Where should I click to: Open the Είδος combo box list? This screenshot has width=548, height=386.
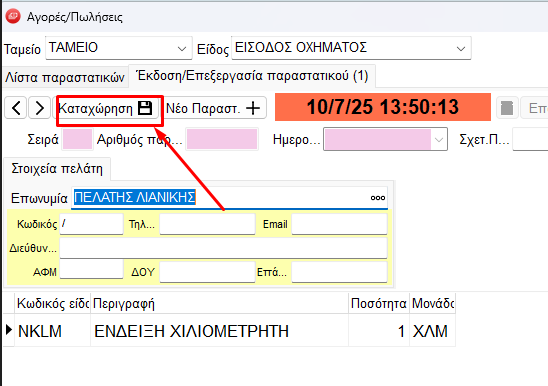tap(461, 48)
